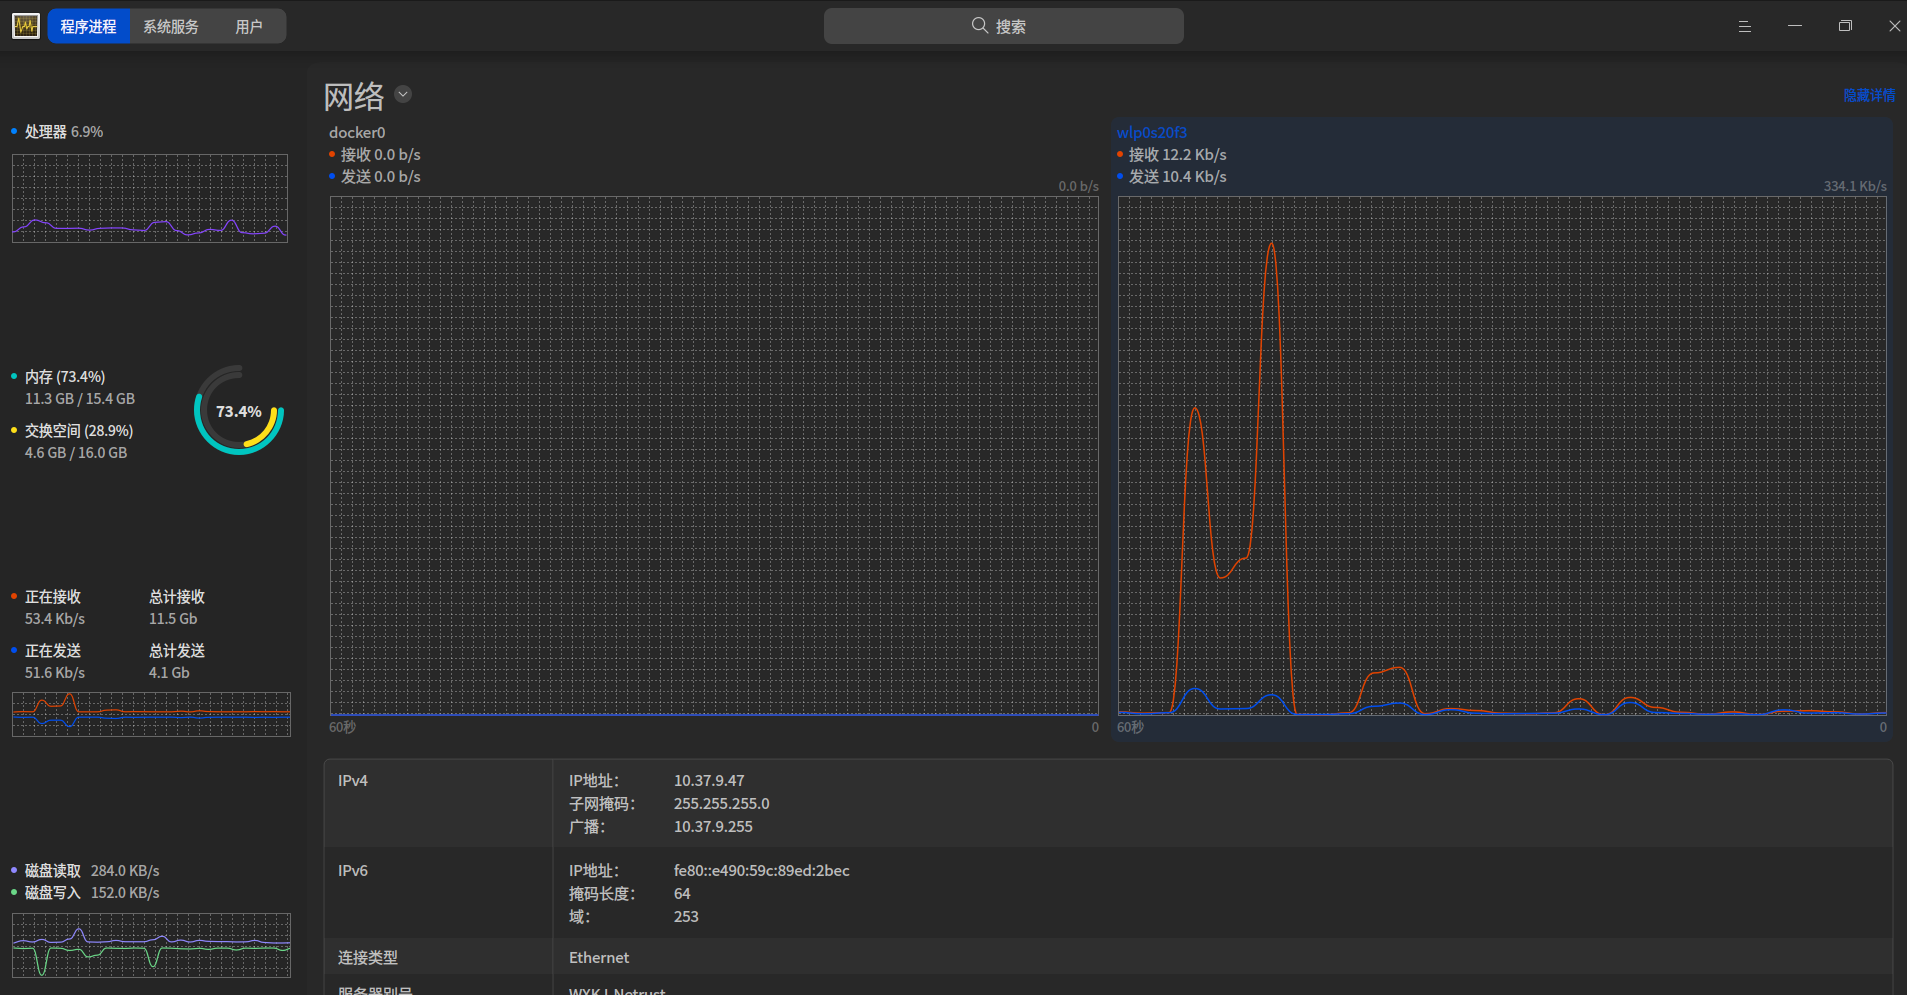Click the subnet mask 255.255.255.0

click(x=722, y=804)
